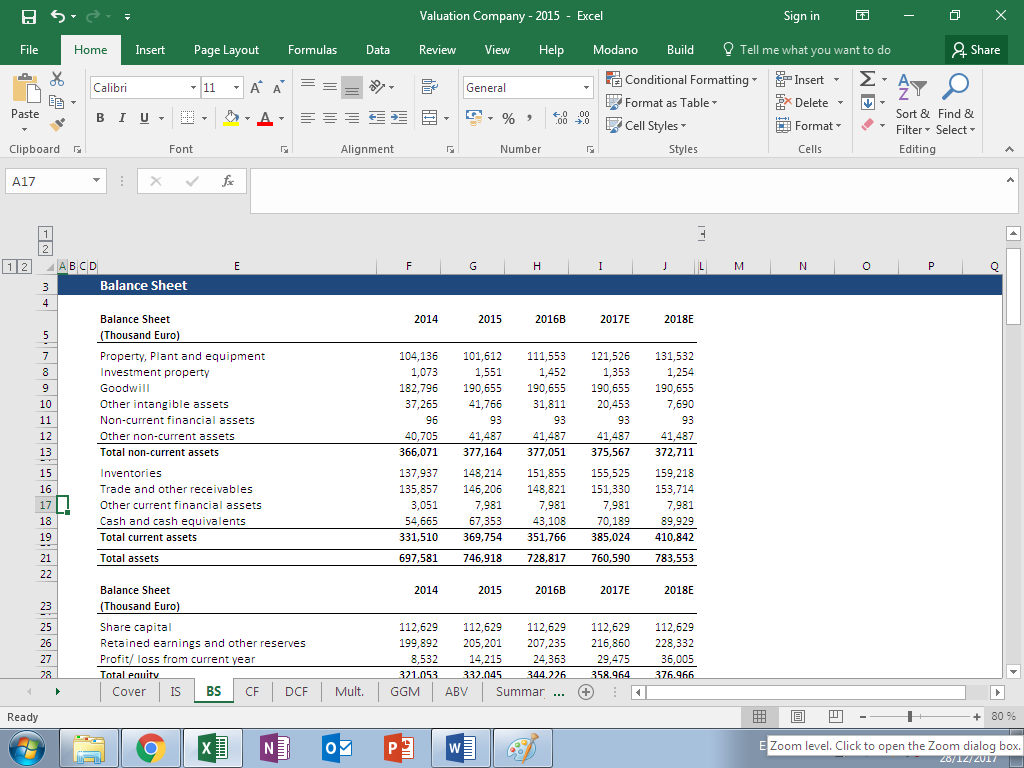Switch to the DCF sheet tab
The height and width of the screenshot is (768, 1024).
297,692
